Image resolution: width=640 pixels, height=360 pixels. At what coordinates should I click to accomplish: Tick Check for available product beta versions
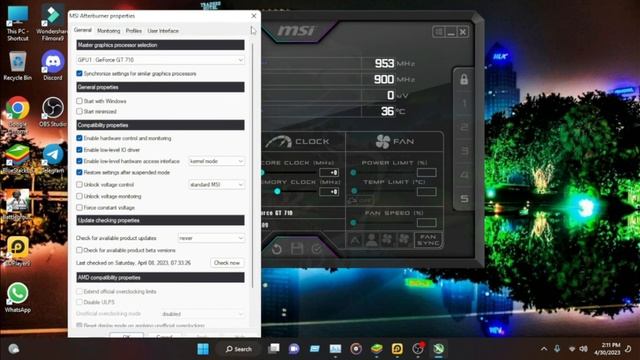(79, 250)
